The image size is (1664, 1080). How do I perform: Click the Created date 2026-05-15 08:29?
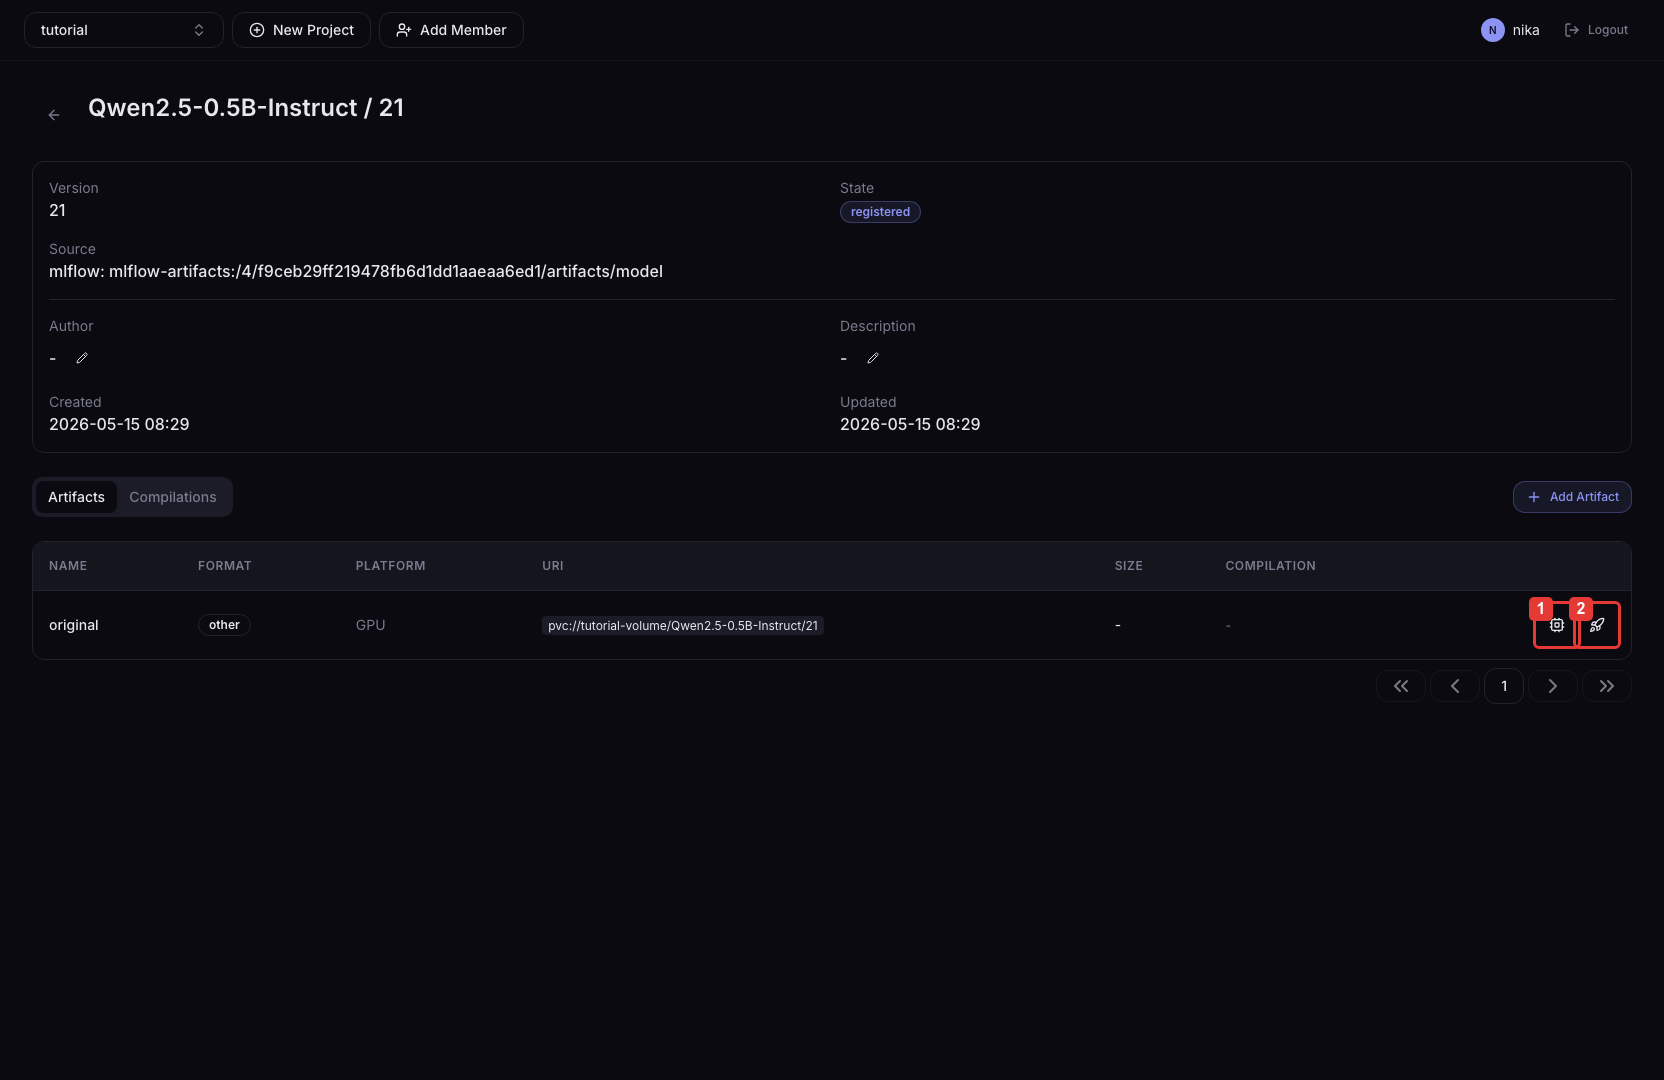[119, 424]
